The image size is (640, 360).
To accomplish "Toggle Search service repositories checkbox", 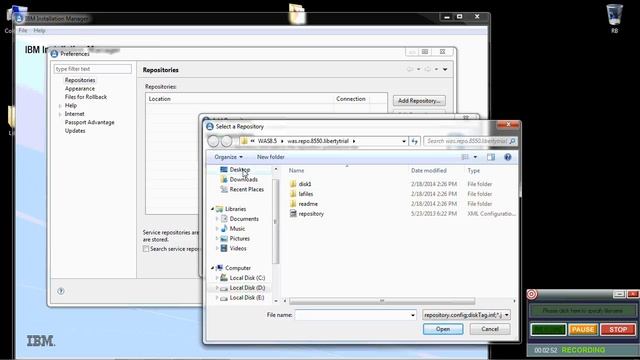I will [x=146, y=249].
